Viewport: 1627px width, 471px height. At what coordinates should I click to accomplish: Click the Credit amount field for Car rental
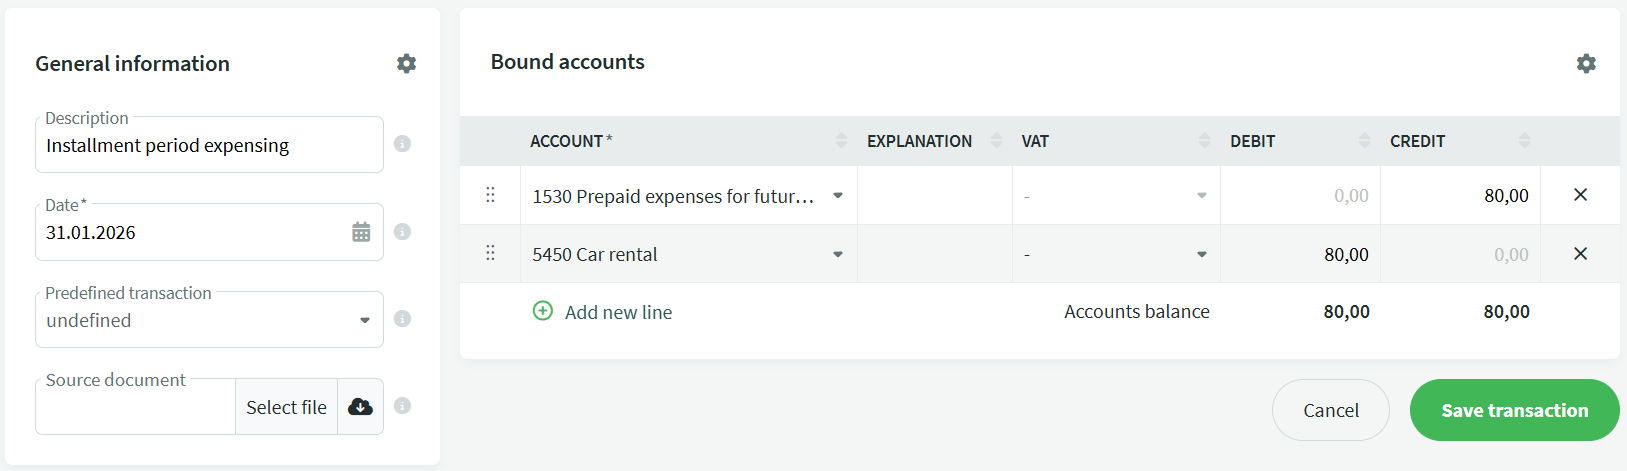coord(1460,255)
